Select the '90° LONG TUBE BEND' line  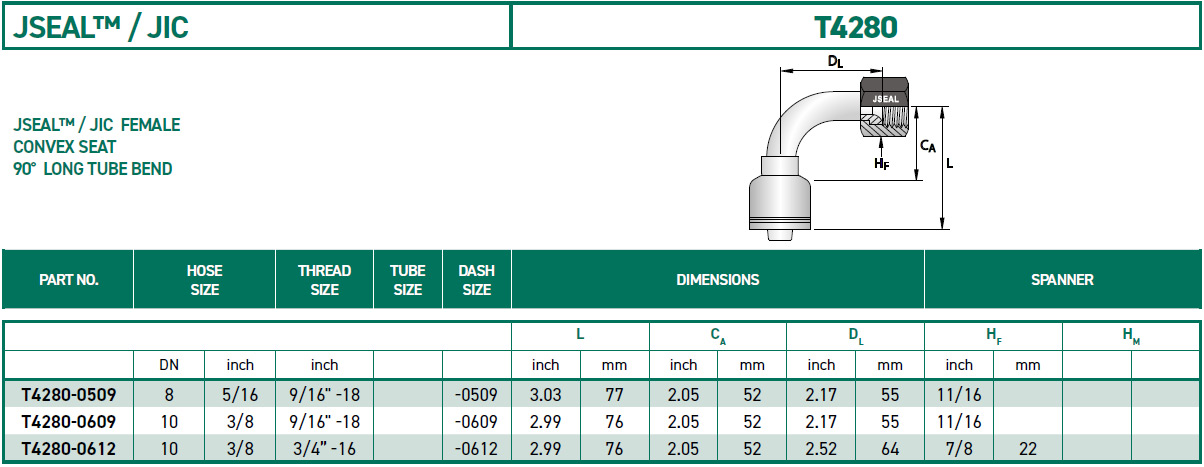tap(92, 169)
